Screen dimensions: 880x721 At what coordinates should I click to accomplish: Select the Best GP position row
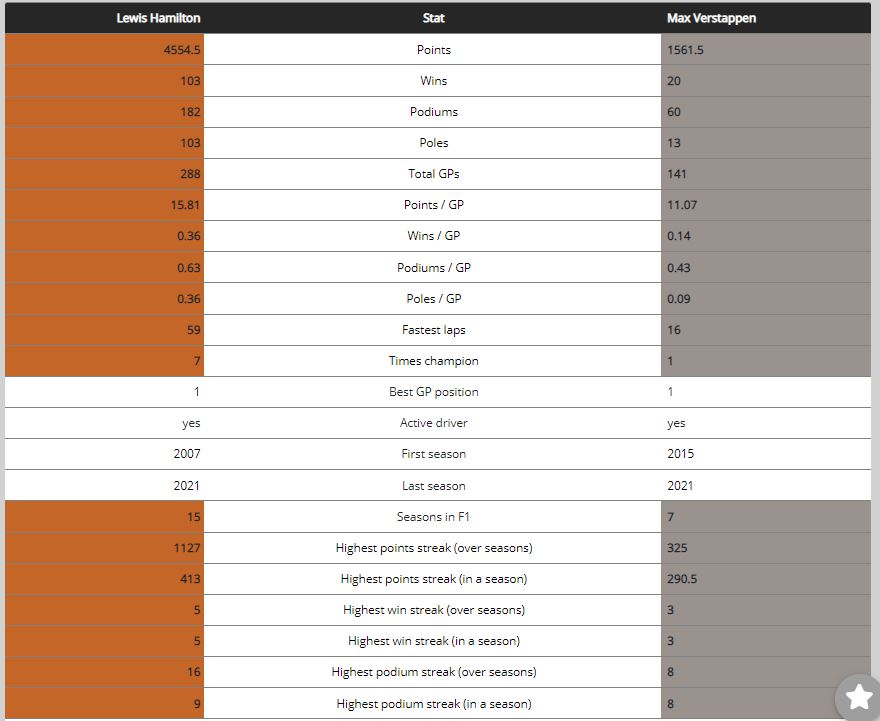coord(438,392)
